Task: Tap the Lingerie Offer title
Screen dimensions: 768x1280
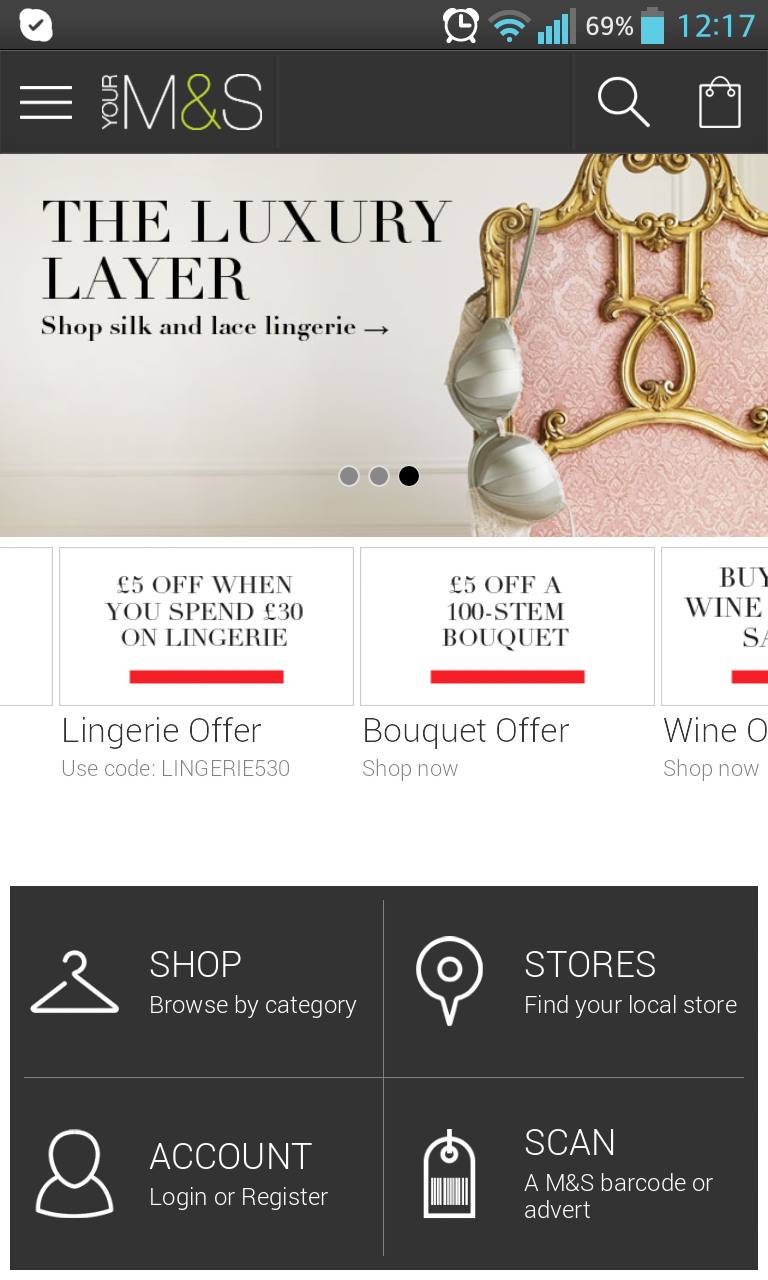Action: (161, 731)
